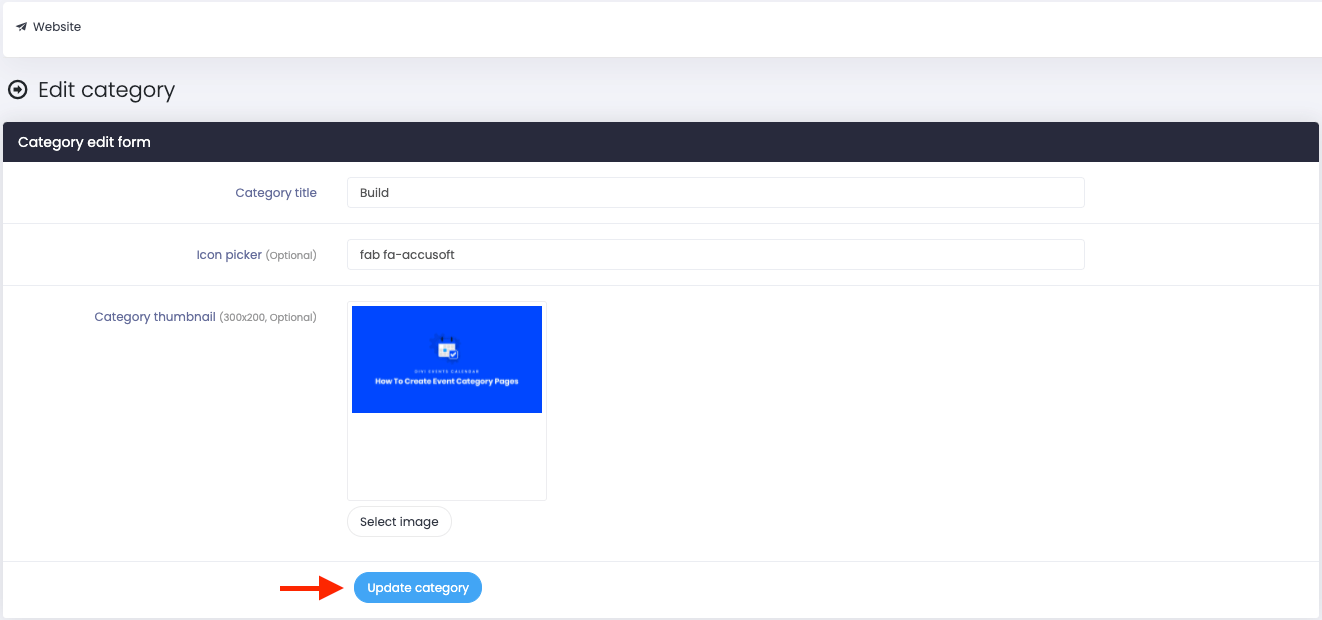Click the arrow circle icon beside Edit category
The height and width of the screenshot is (620, 1322).
[18, 90]
